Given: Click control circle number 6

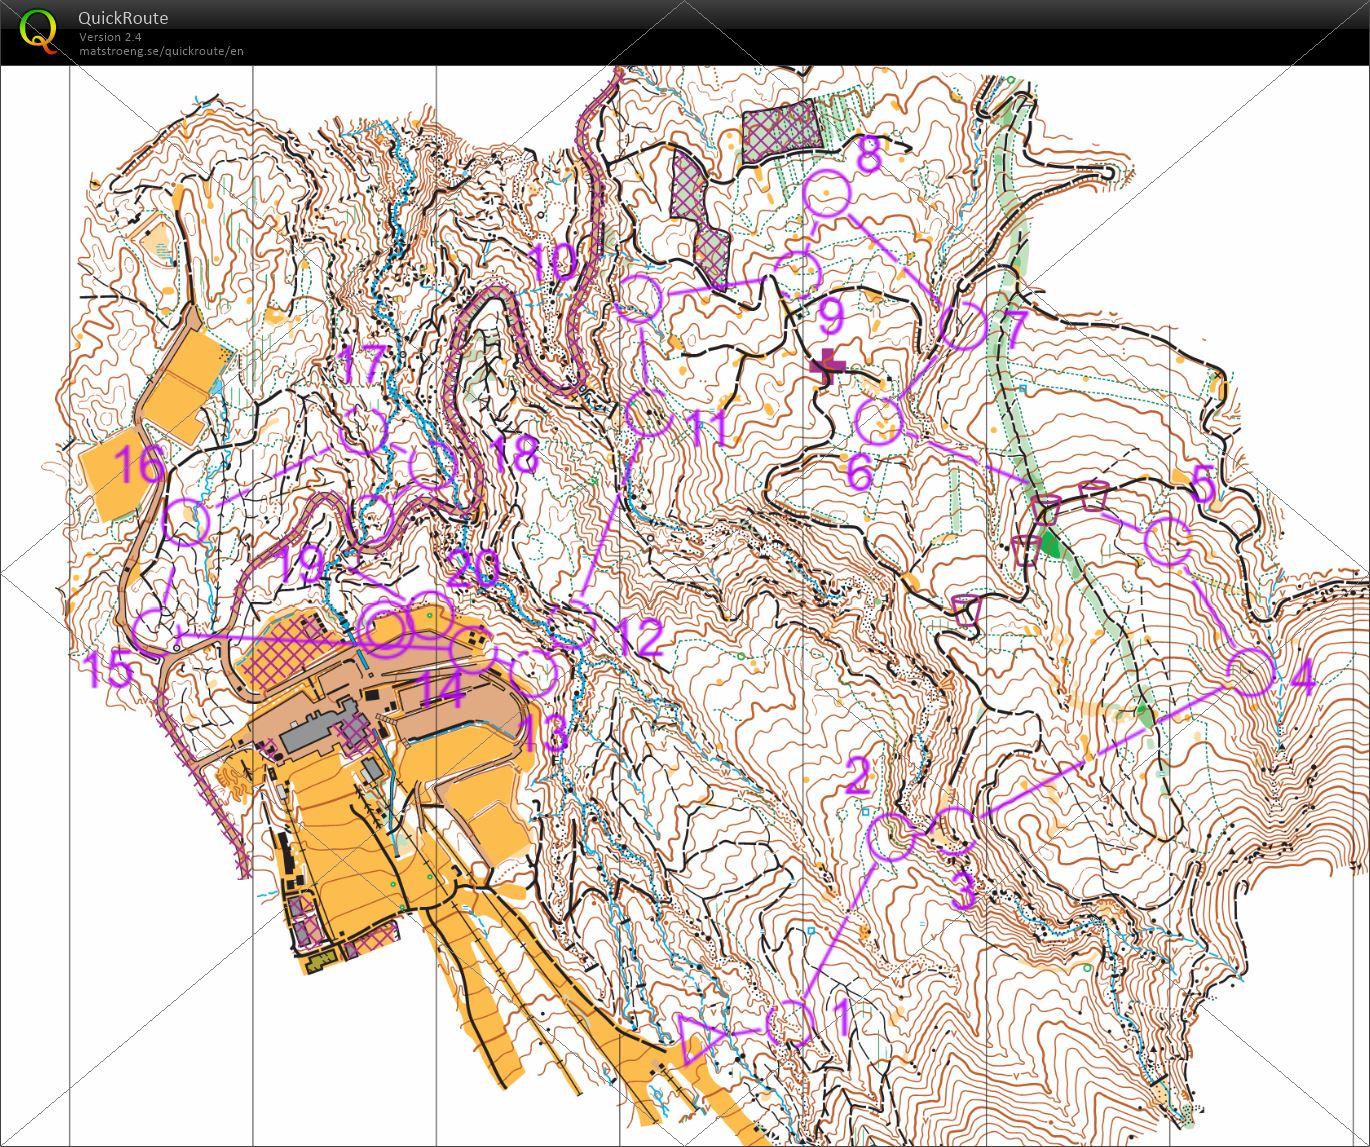Looking at the screenshot, I should [x=880, y=421].
